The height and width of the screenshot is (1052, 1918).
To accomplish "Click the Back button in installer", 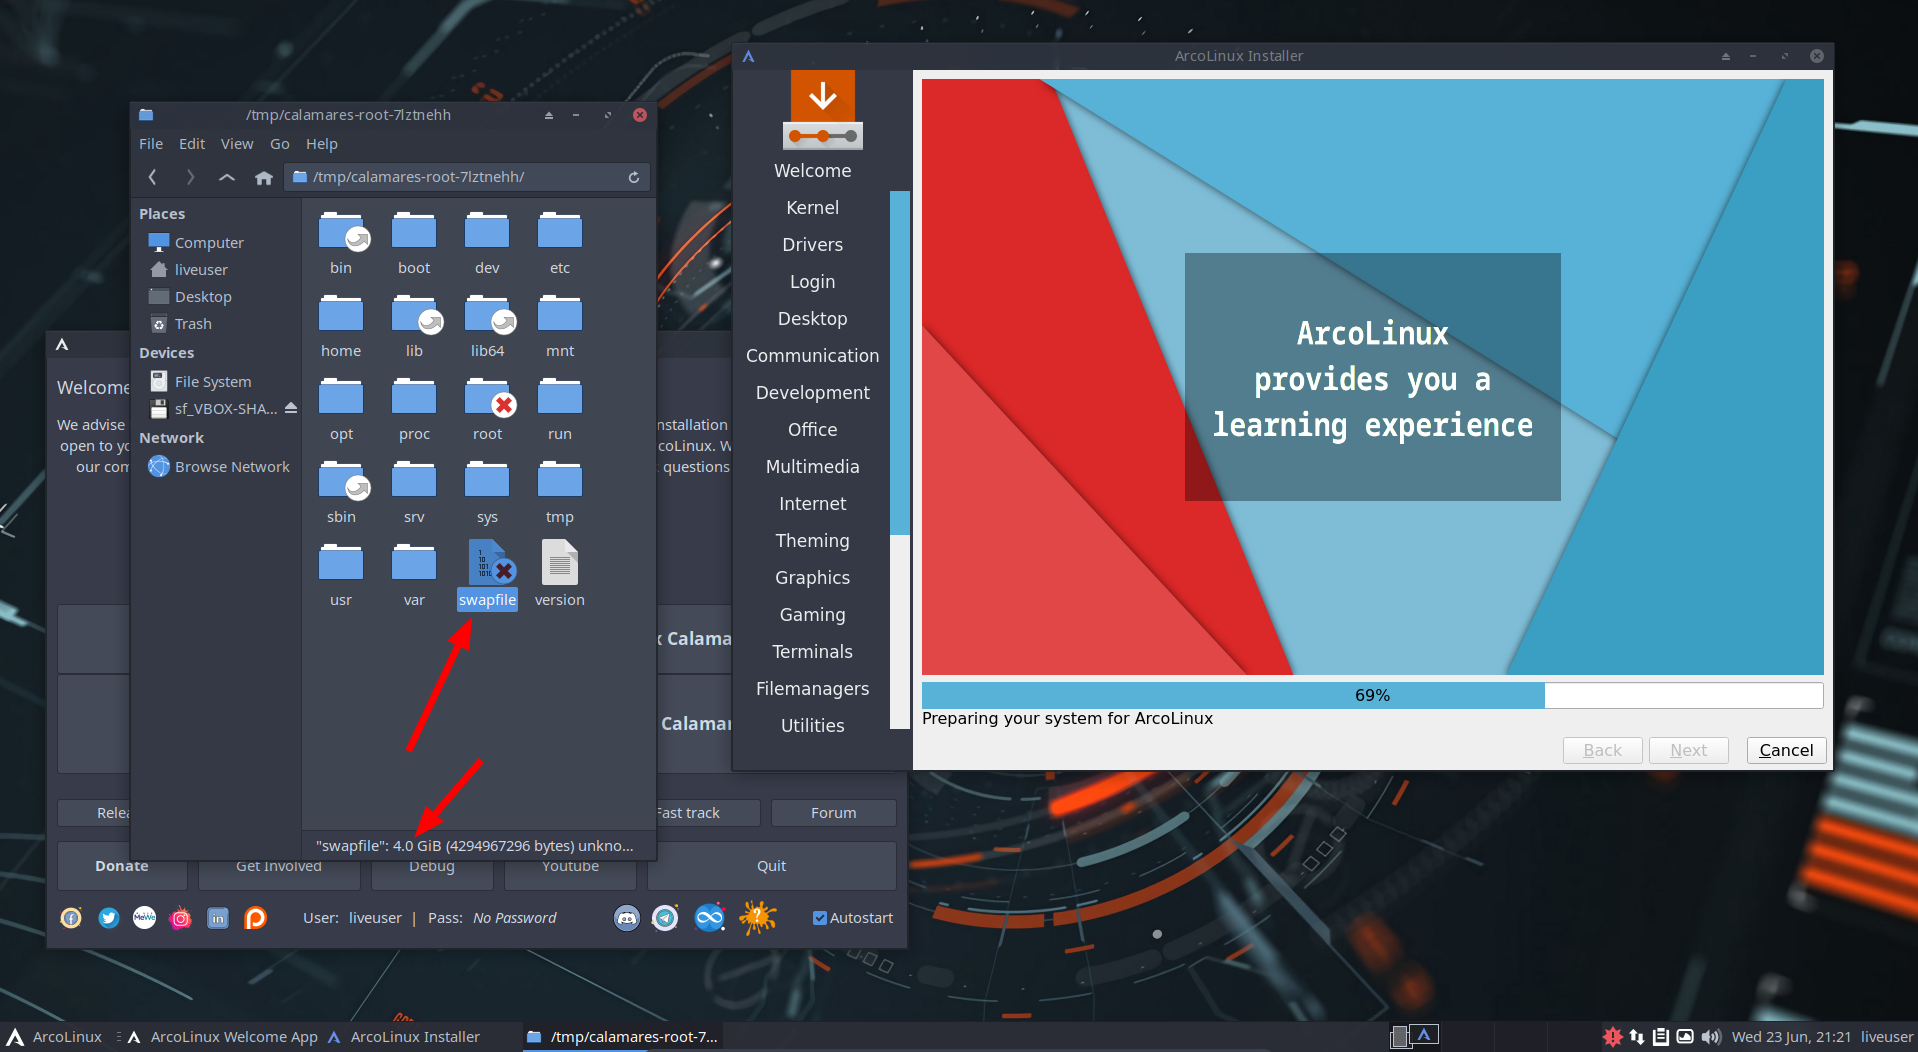I will pos(1602,750).
